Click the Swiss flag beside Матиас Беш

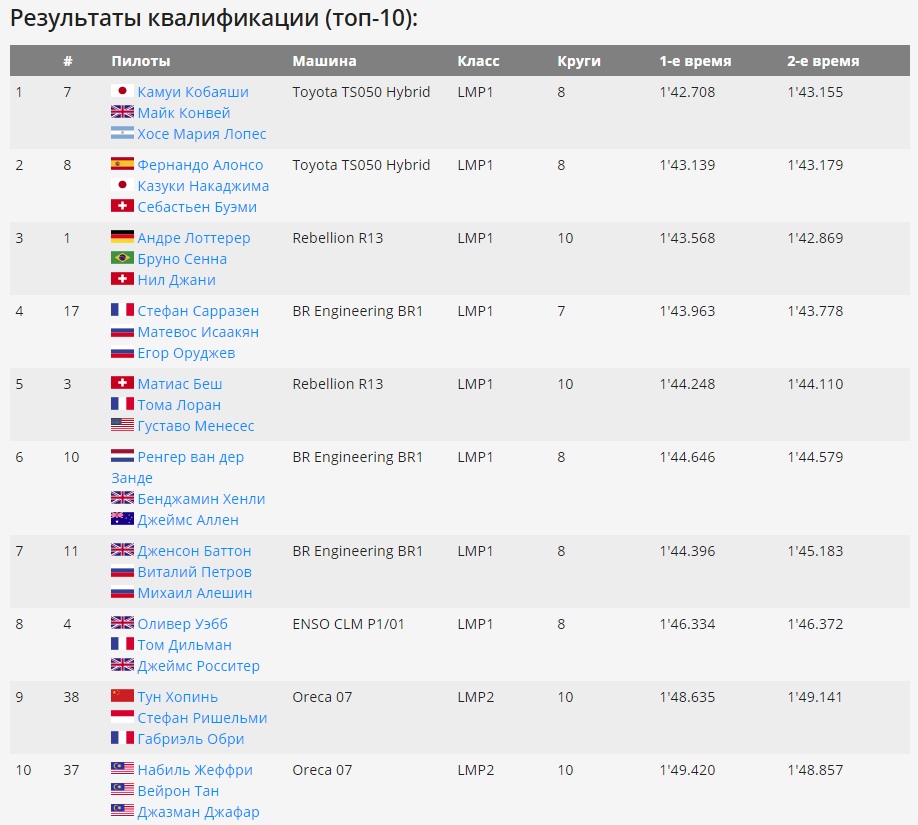coord(122,384)
